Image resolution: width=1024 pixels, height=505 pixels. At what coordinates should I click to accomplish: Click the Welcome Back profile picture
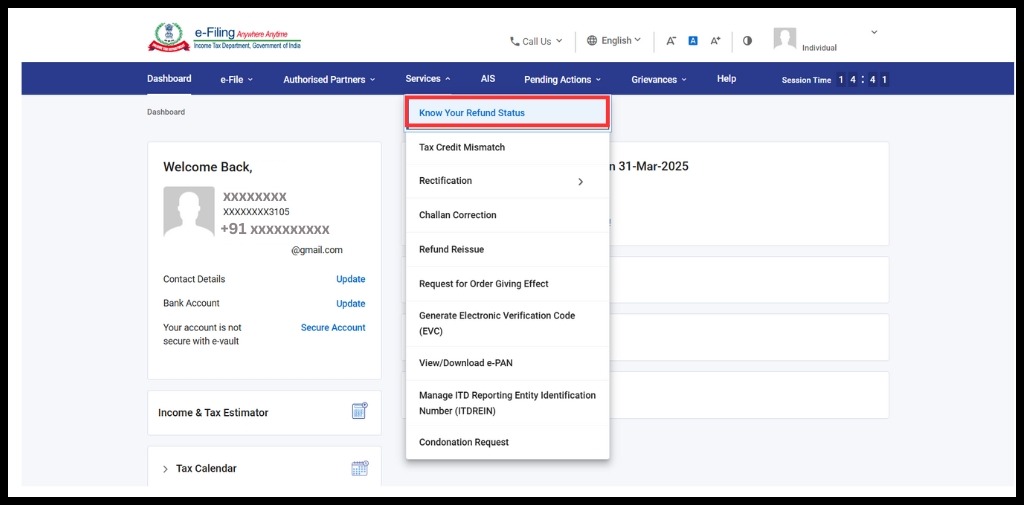point(189,211)
